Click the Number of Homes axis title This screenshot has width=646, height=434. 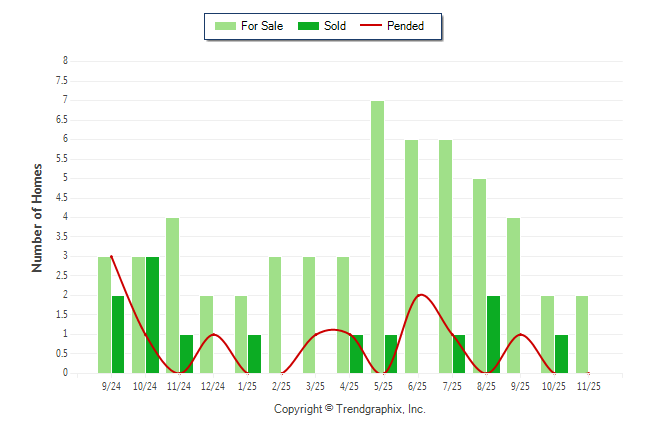coord(37,217)
